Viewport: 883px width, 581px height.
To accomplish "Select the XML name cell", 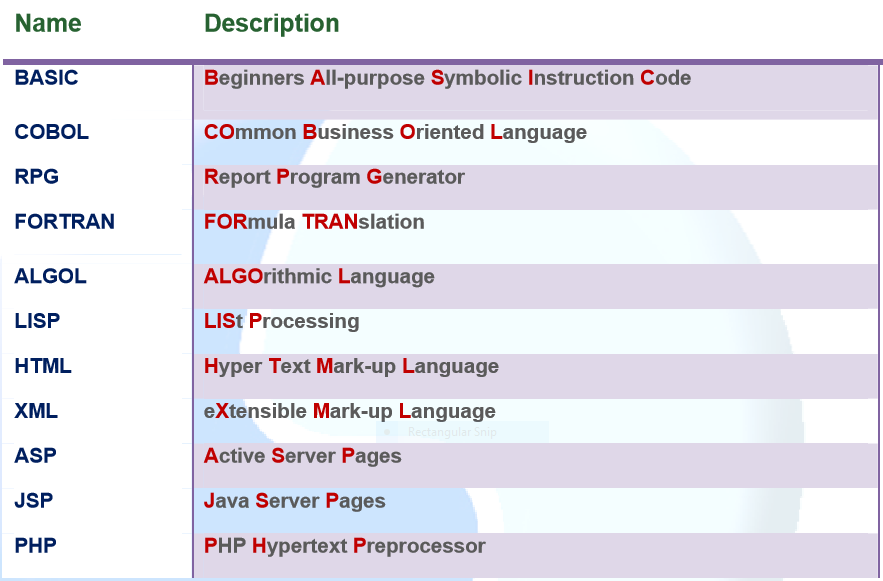I will [x=36, y=411].
